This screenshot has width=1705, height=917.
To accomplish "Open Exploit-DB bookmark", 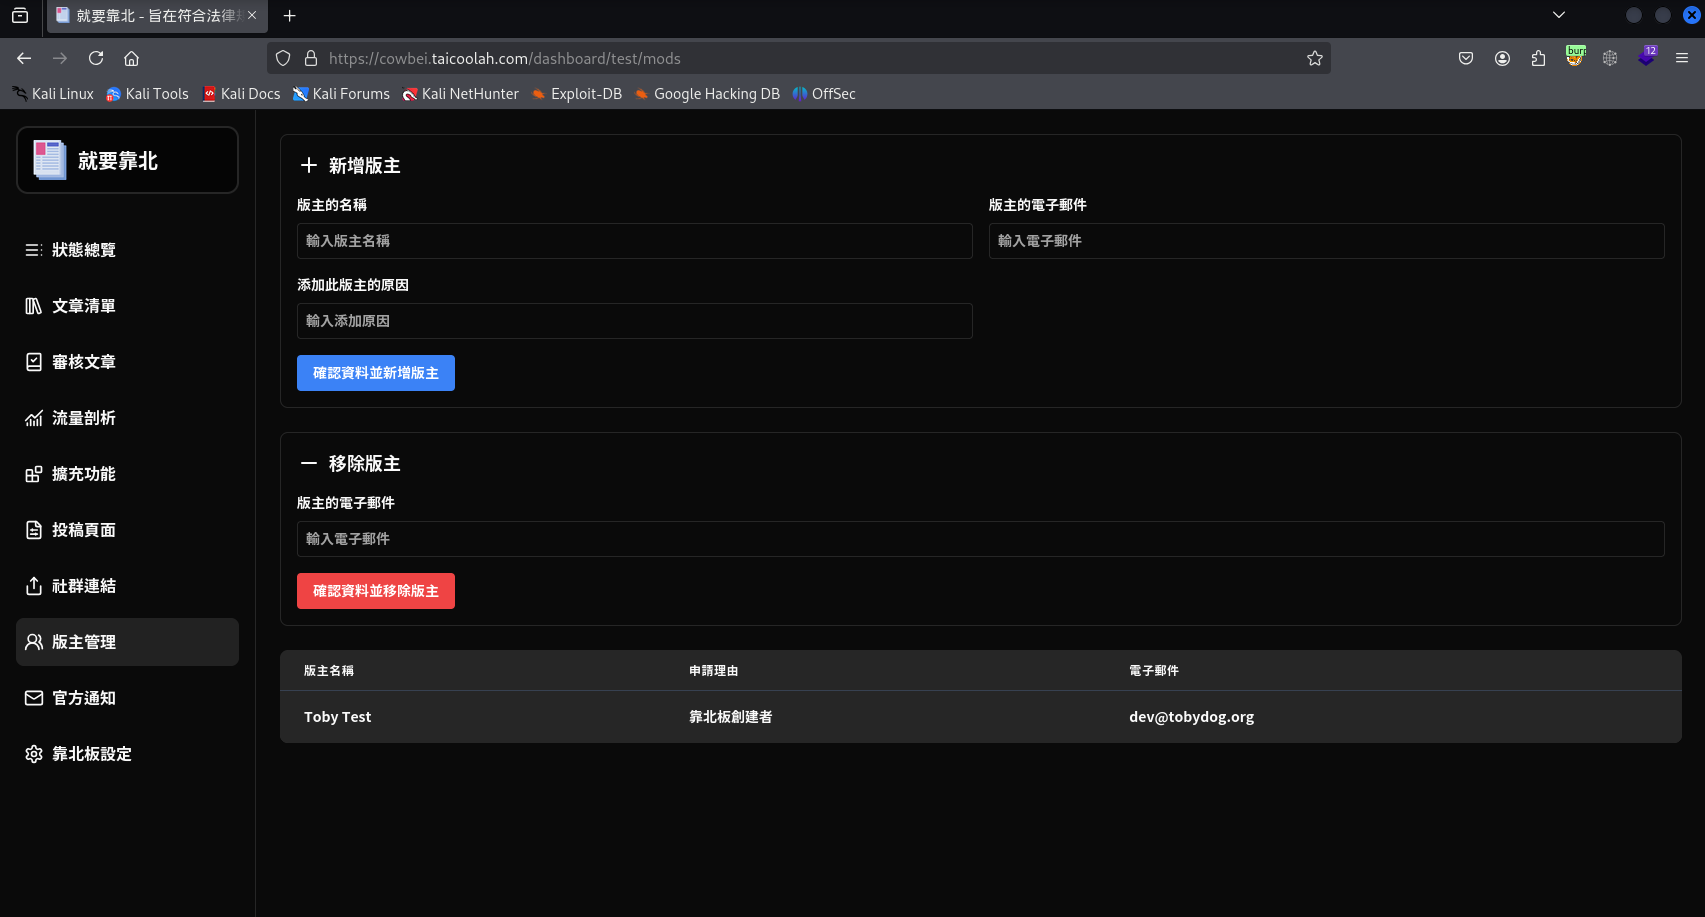I will pyautogui.click(x=577, y=94).
